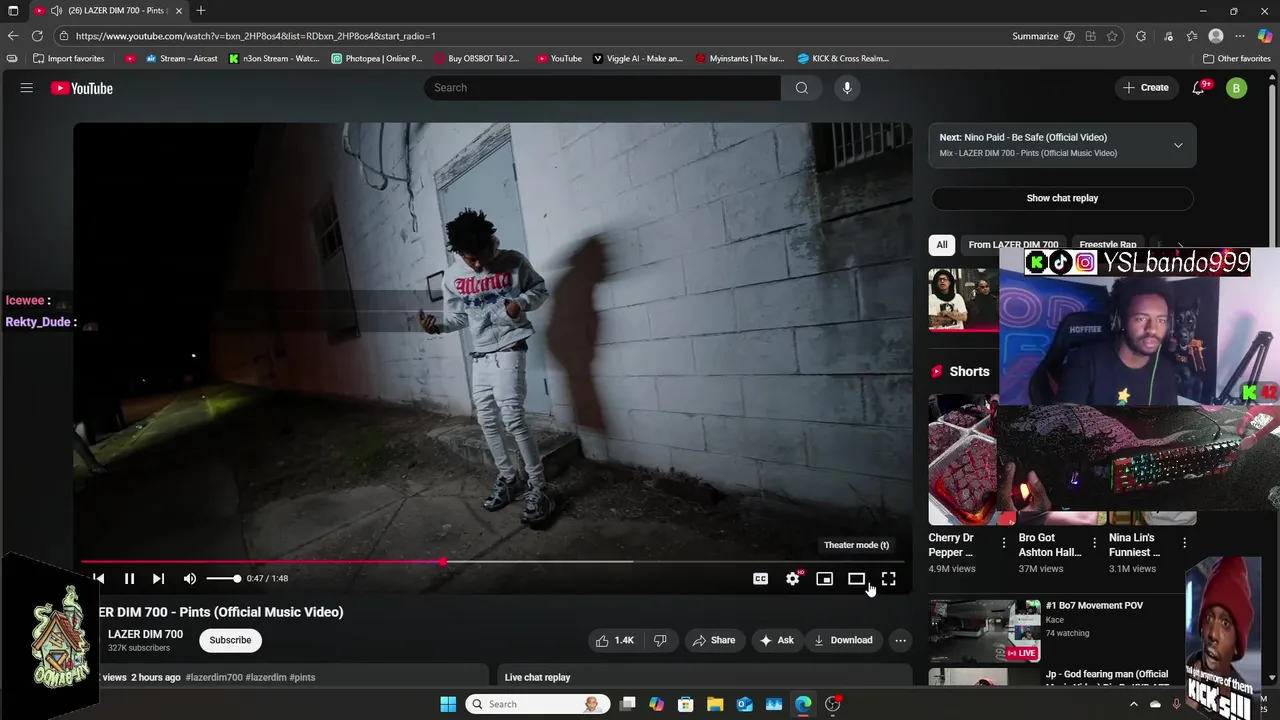Open the Windows Start menu

[448, 704]
